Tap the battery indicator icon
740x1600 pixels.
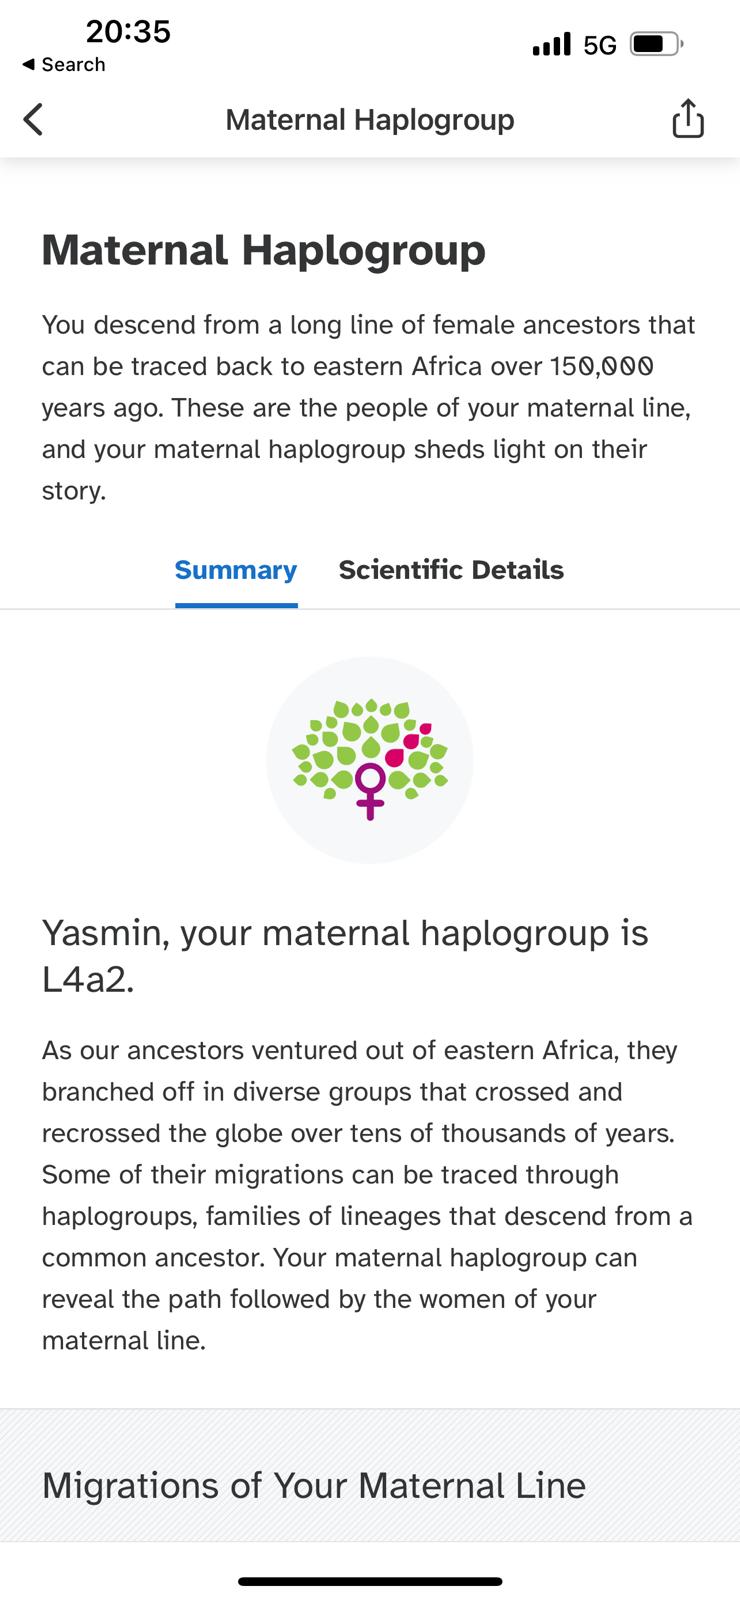(x=657, y=44)
